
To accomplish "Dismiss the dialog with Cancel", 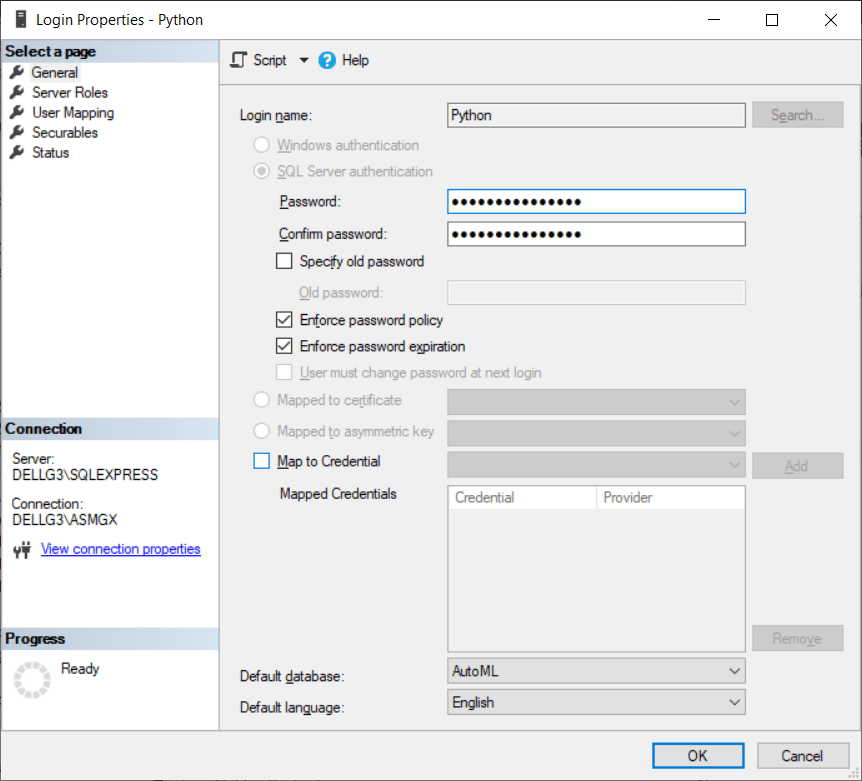I will [x=802, y=755].
